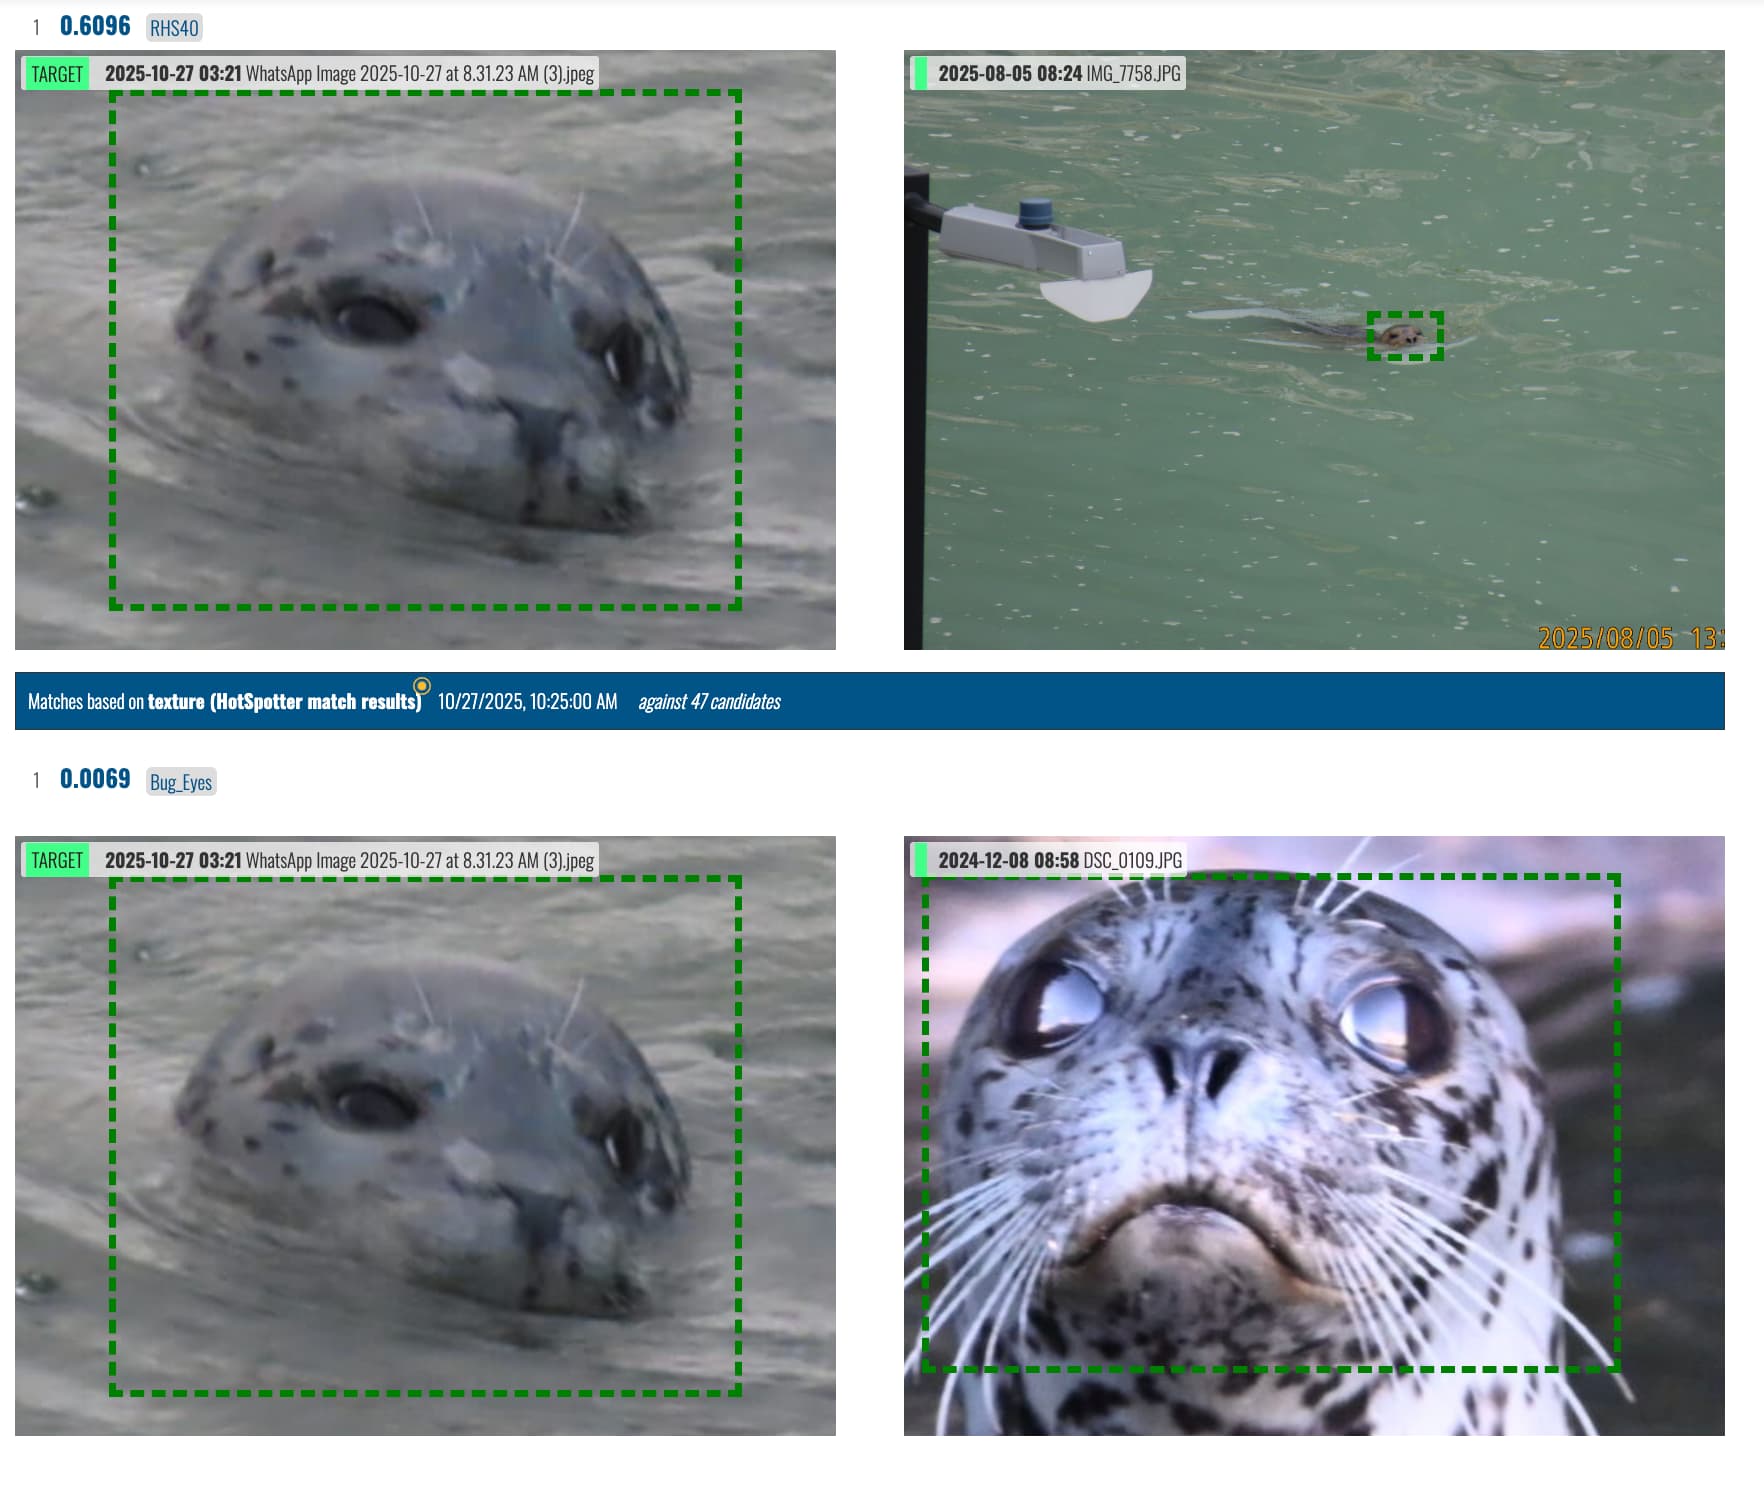
Task: Open the Bug_Eyes individual link
Action: (181, 782)
